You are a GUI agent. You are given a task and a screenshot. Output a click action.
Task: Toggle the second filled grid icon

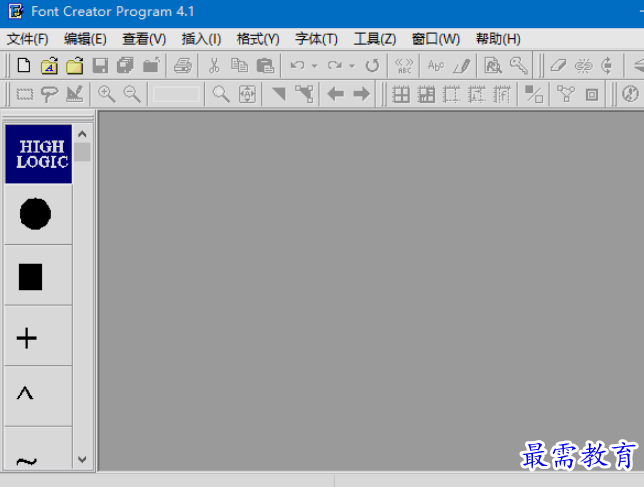(x=426, y=94)
